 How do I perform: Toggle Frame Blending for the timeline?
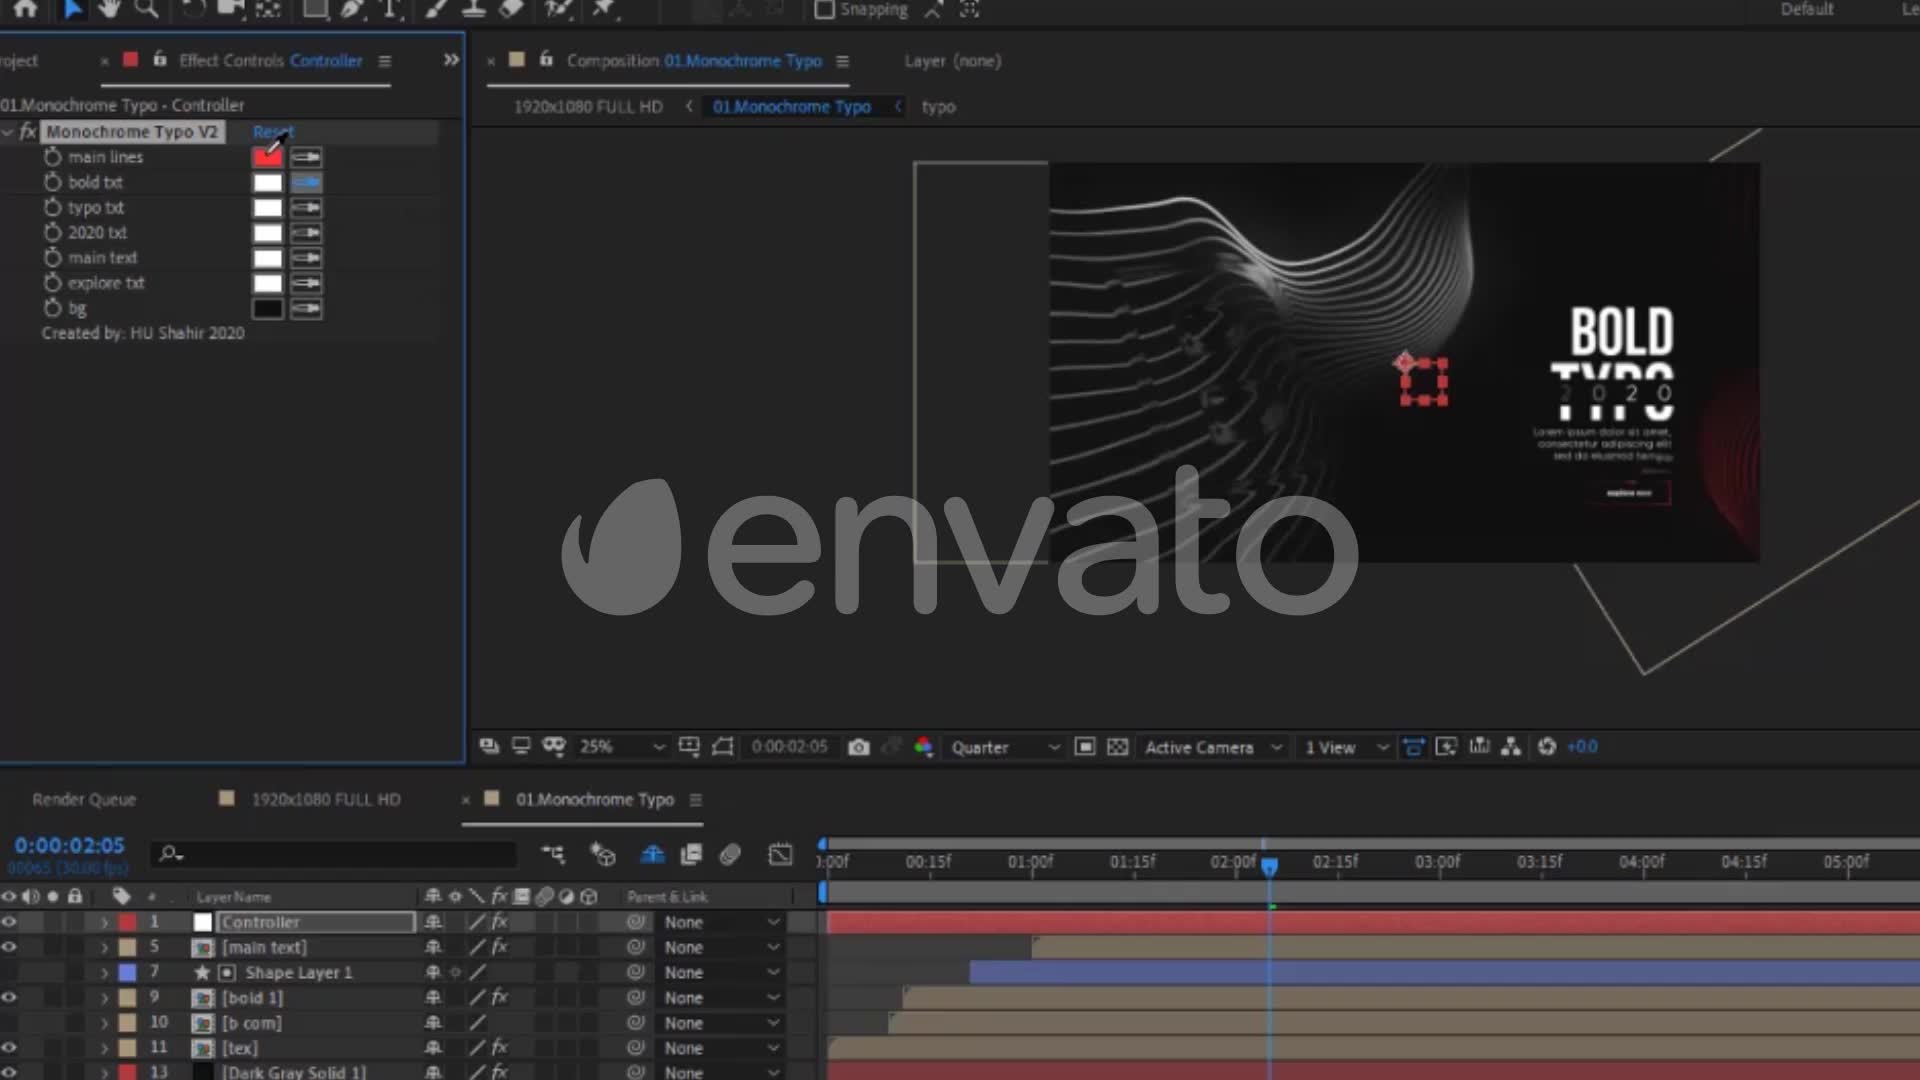click(x=691, y=854)
